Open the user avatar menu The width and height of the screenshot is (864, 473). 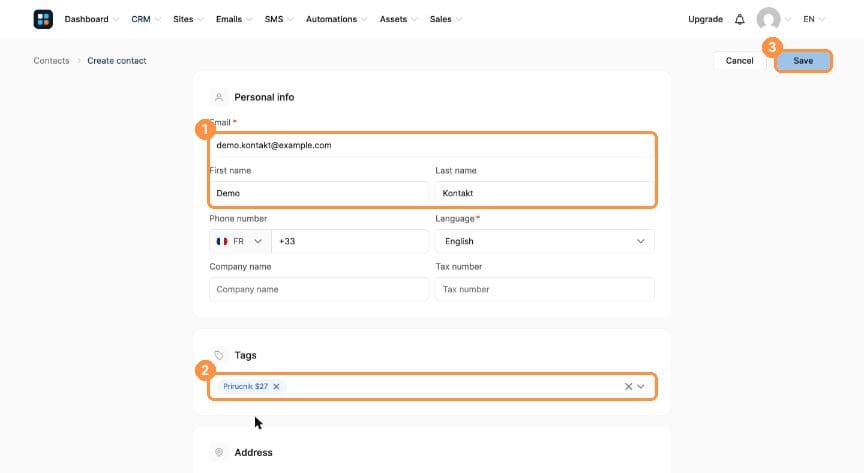pos(768,19)
